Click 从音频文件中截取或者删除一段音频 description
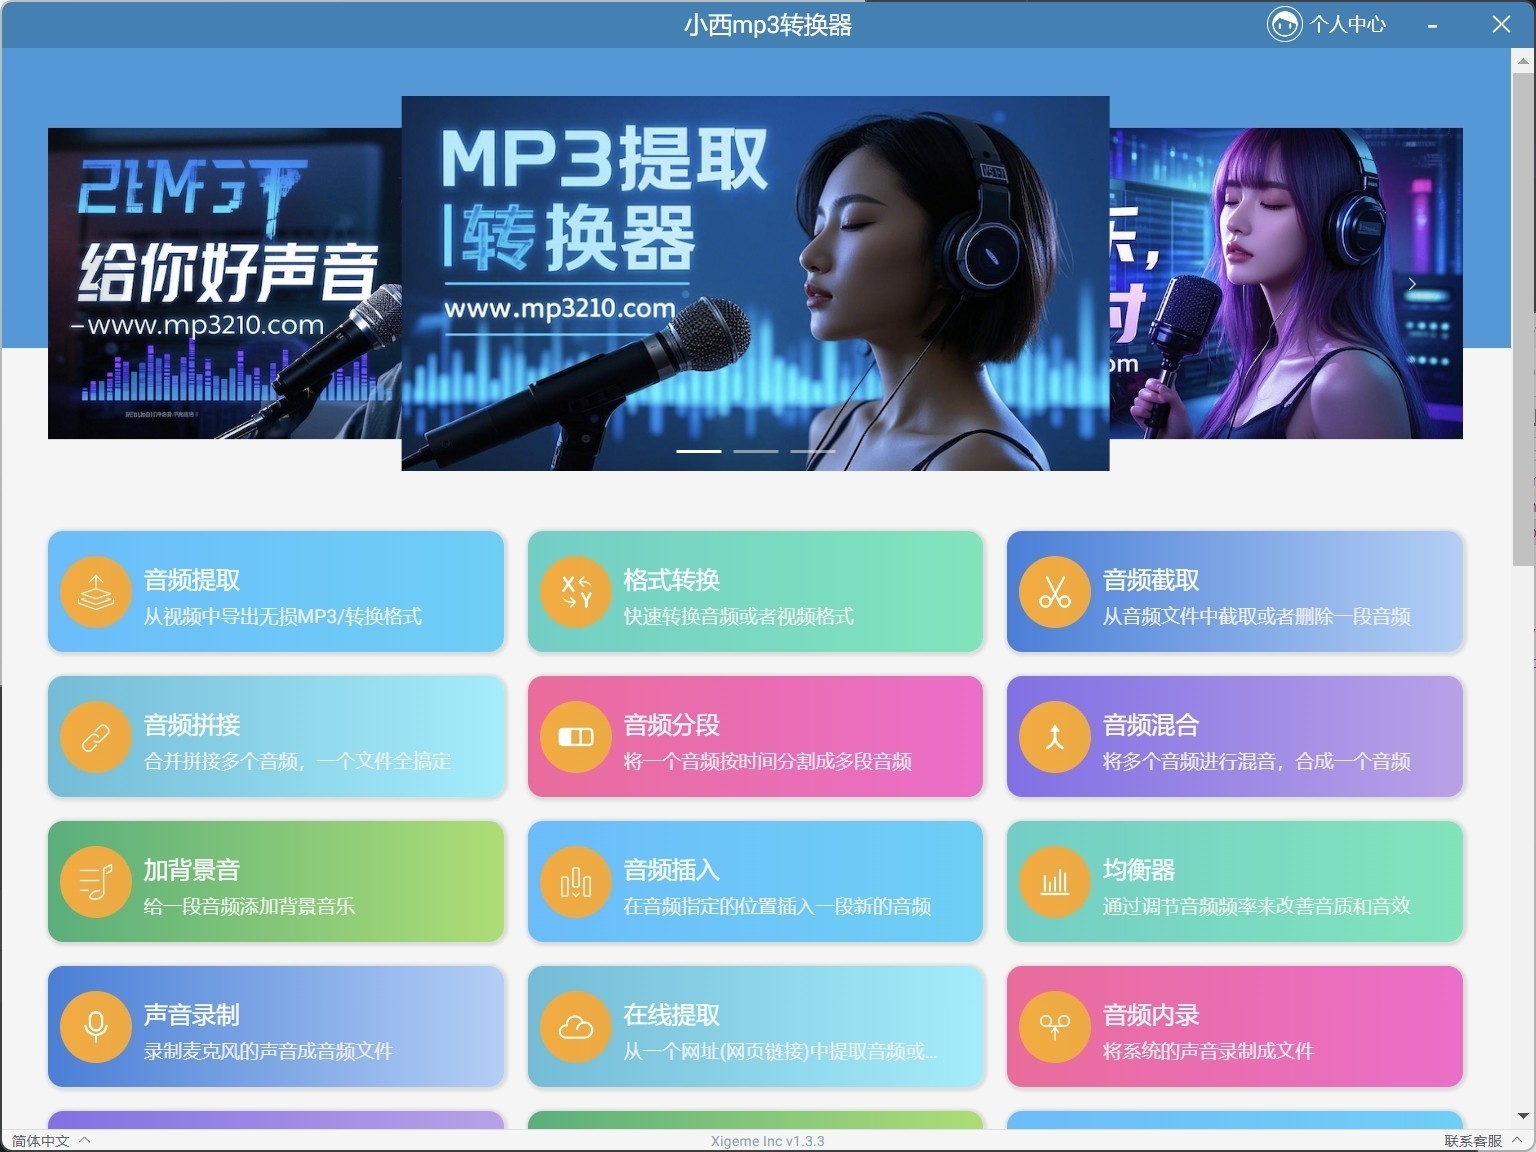 [1257, 616]
